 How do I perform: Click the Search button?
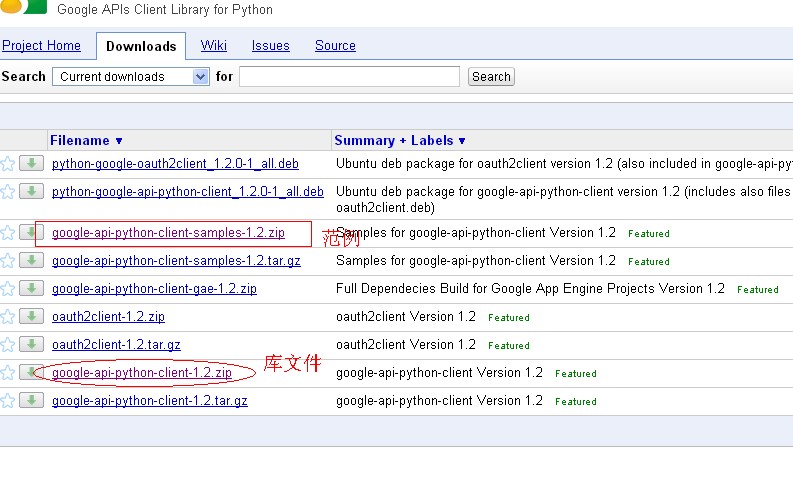(x=491, y=77)
